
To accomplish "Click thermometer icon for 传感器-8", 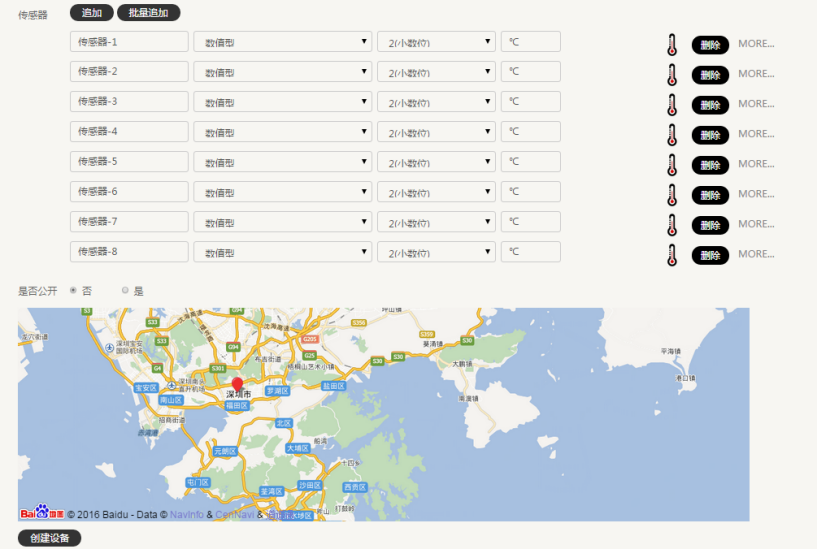I will [x=673, y=254].
